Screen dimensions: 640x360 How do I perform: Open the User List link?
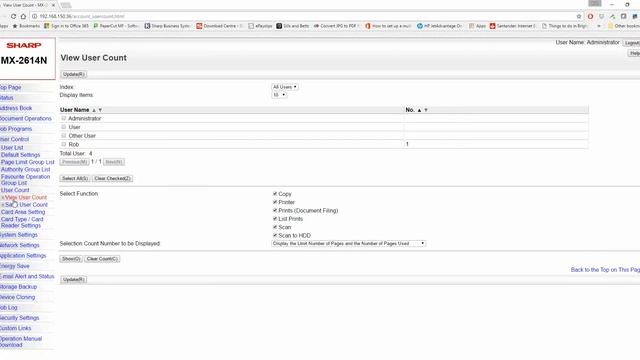click(12, 148)
